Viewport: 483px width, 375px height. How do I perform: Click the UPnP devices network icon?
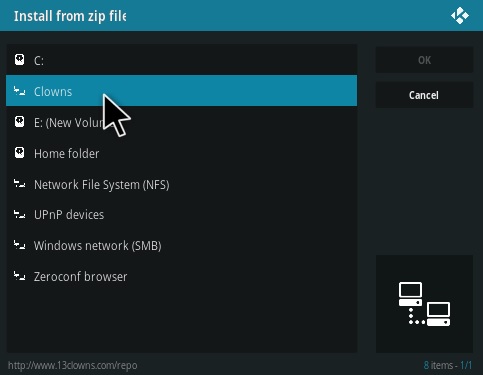pyautogui.click(x=19, y=214)
